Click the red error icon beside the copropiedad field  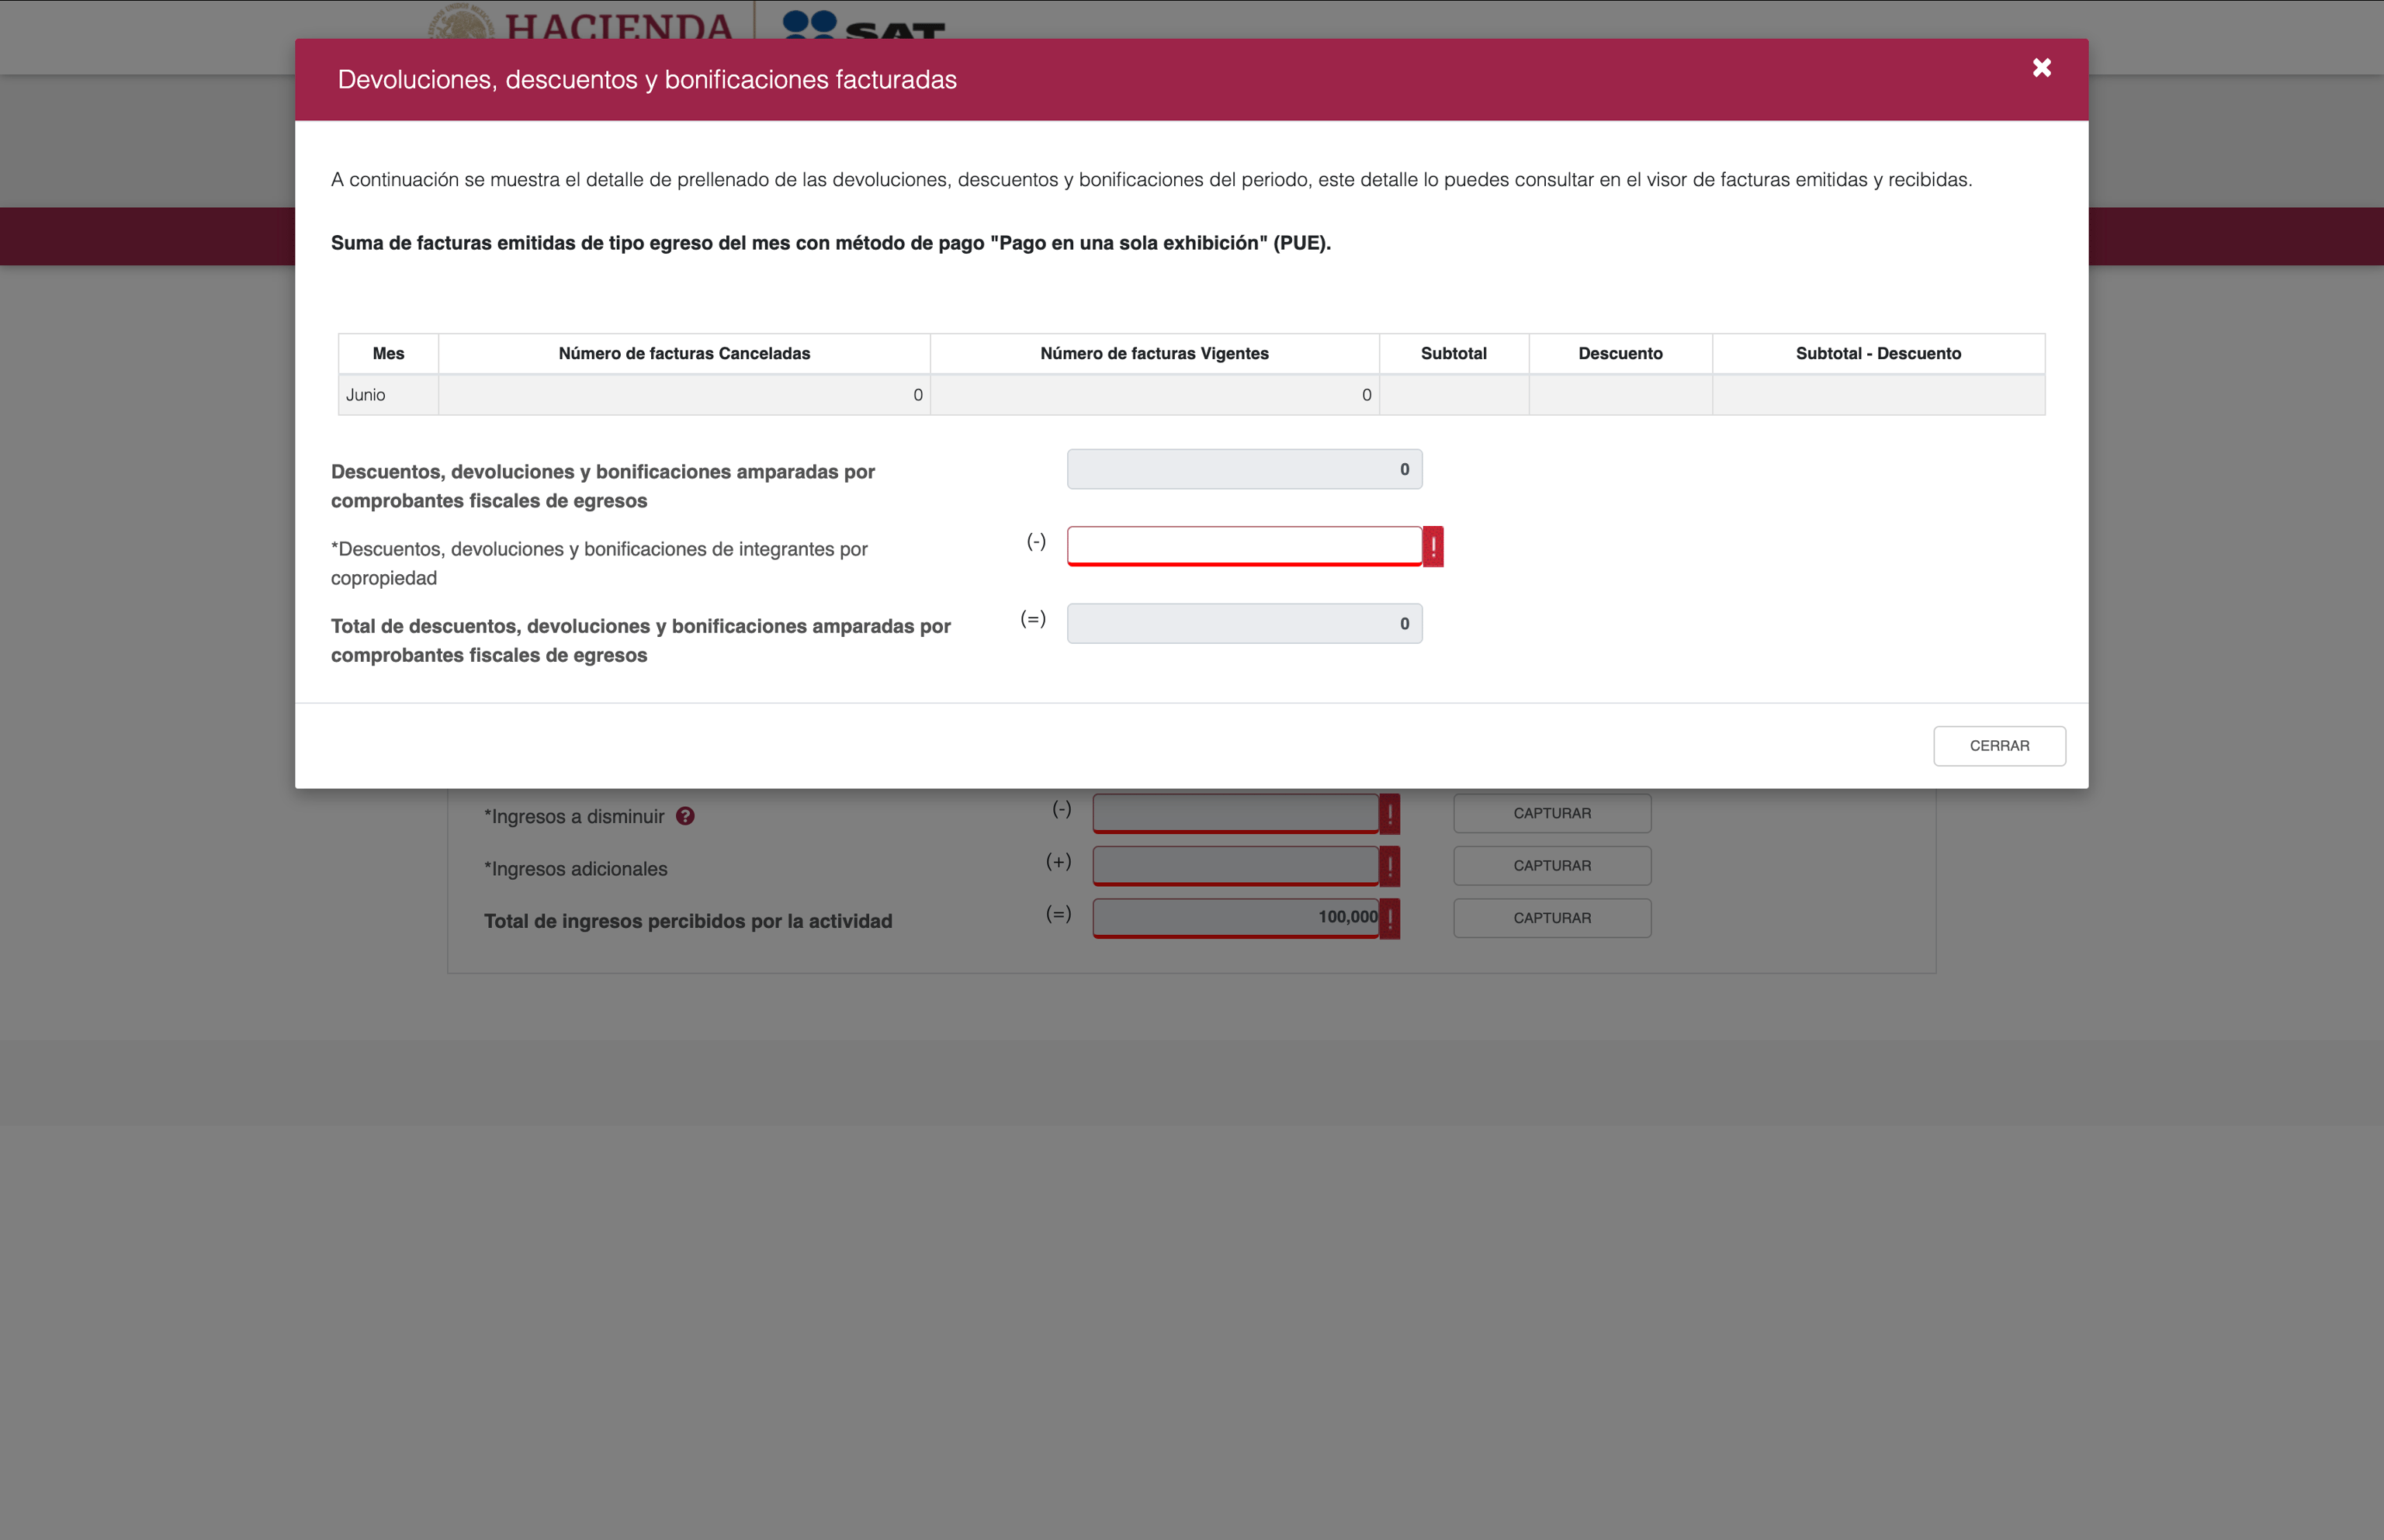pos(1433,547)
